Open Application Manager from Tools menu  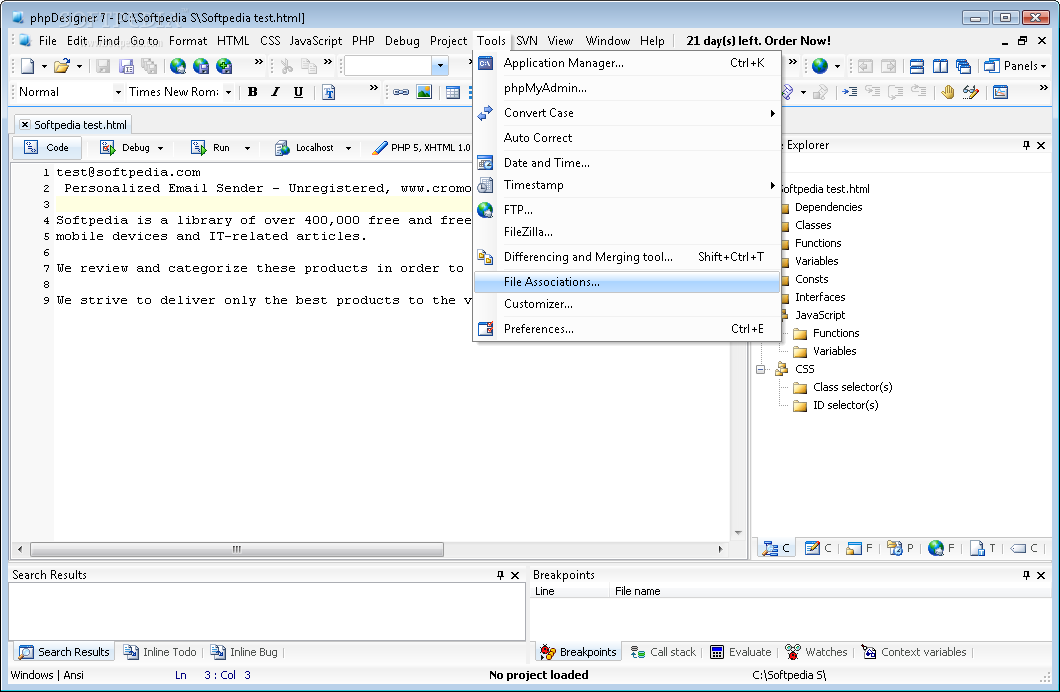coord(627,63)
